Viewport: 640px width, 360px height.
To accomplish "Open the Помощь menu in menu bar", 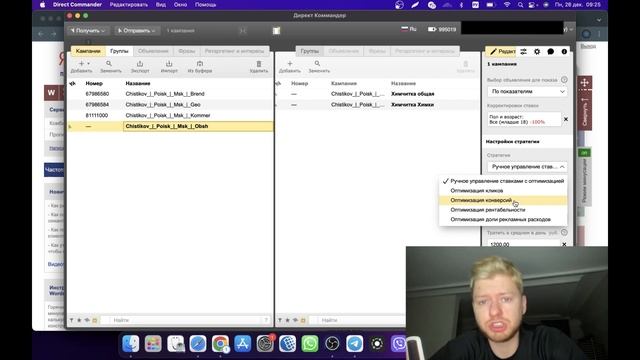I will click(205, 5).
